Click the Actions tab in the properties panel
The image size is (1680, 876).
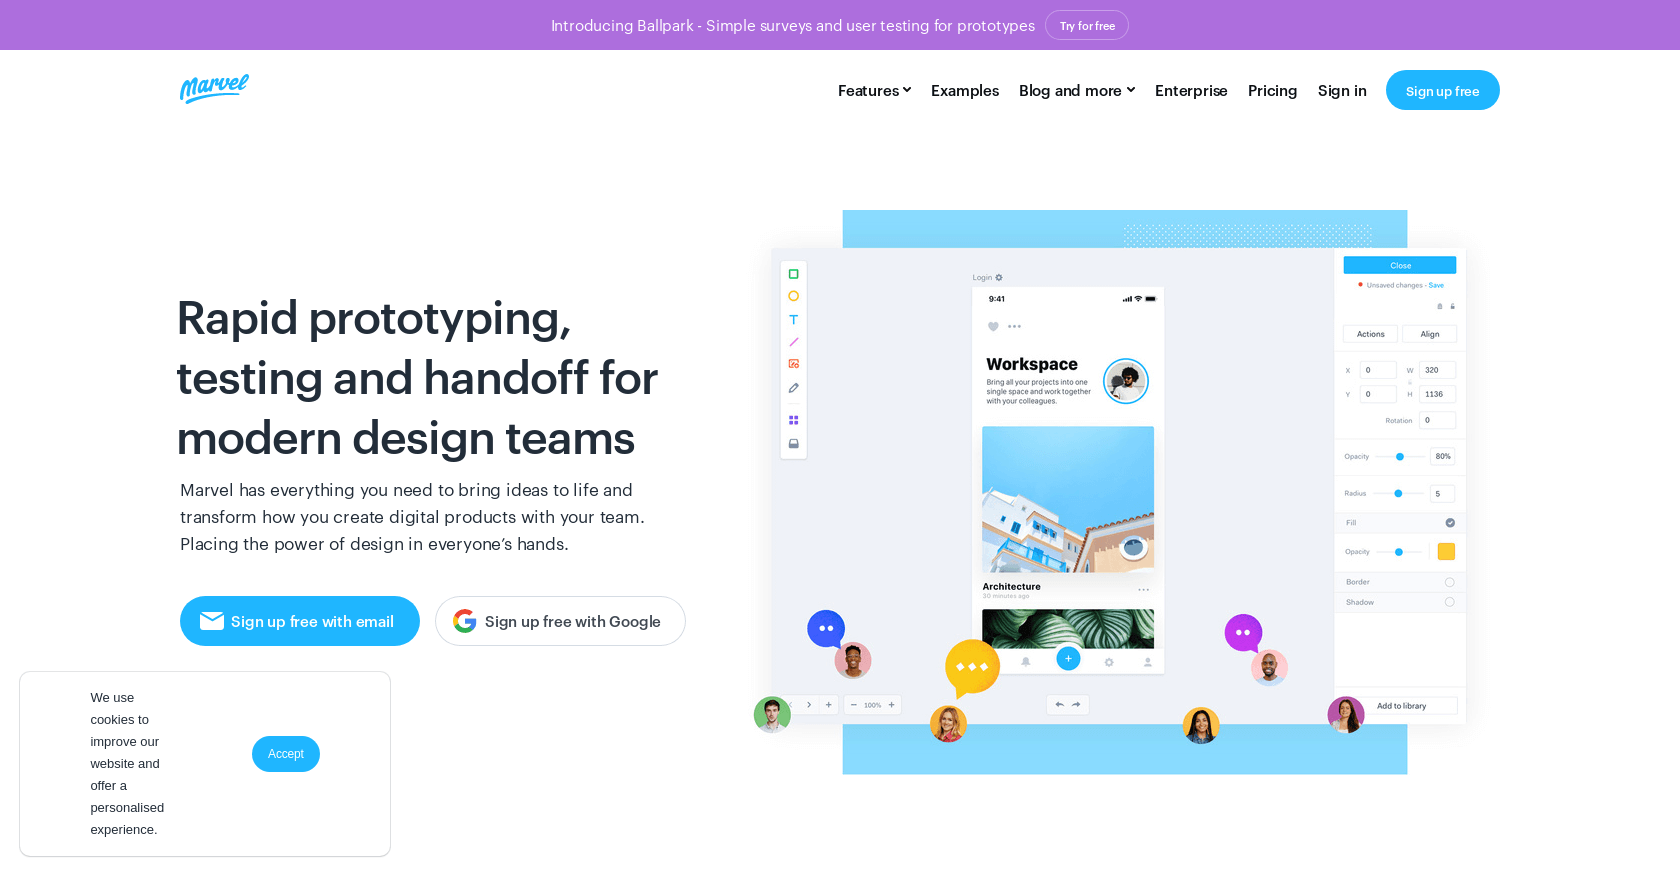[1370, 334]
